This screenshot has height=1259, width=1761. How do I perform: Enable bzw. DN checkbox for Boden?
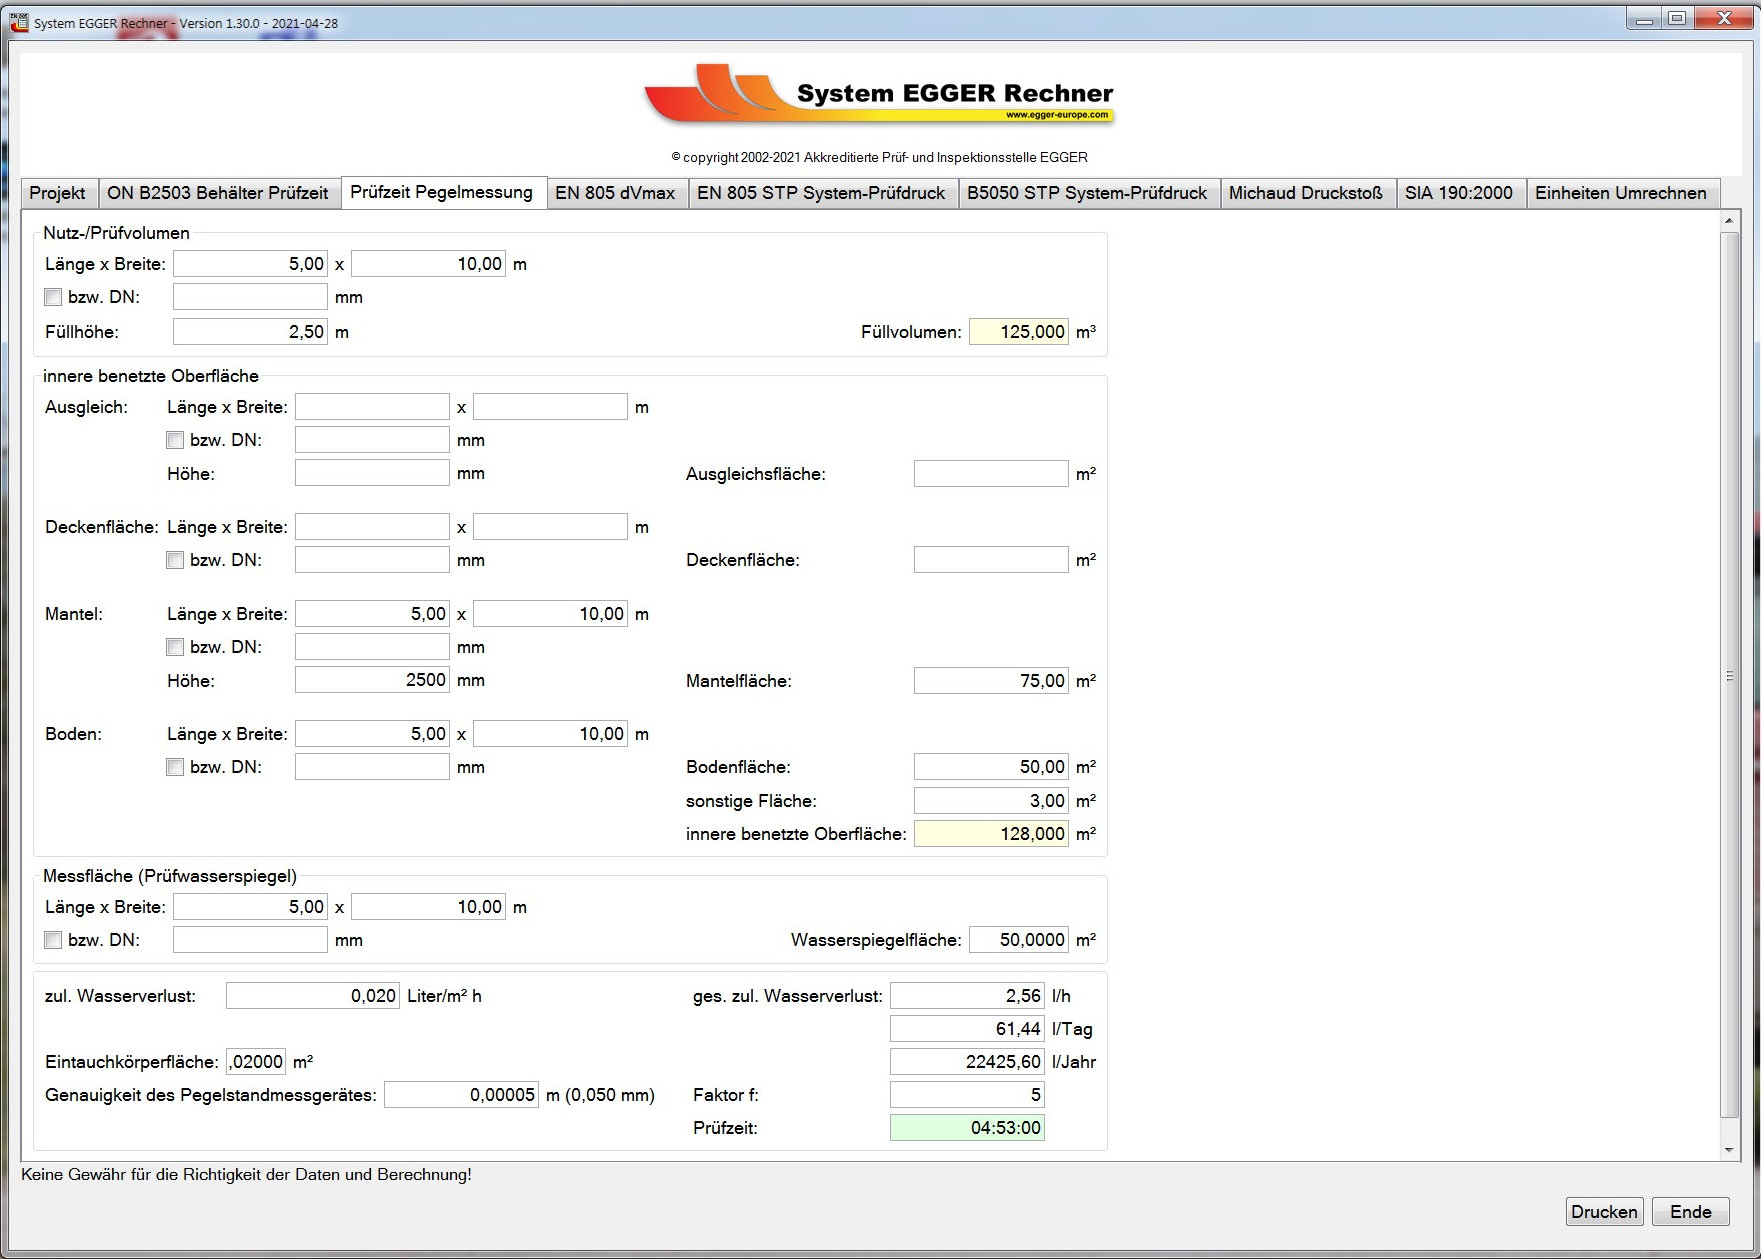[175, 767]
